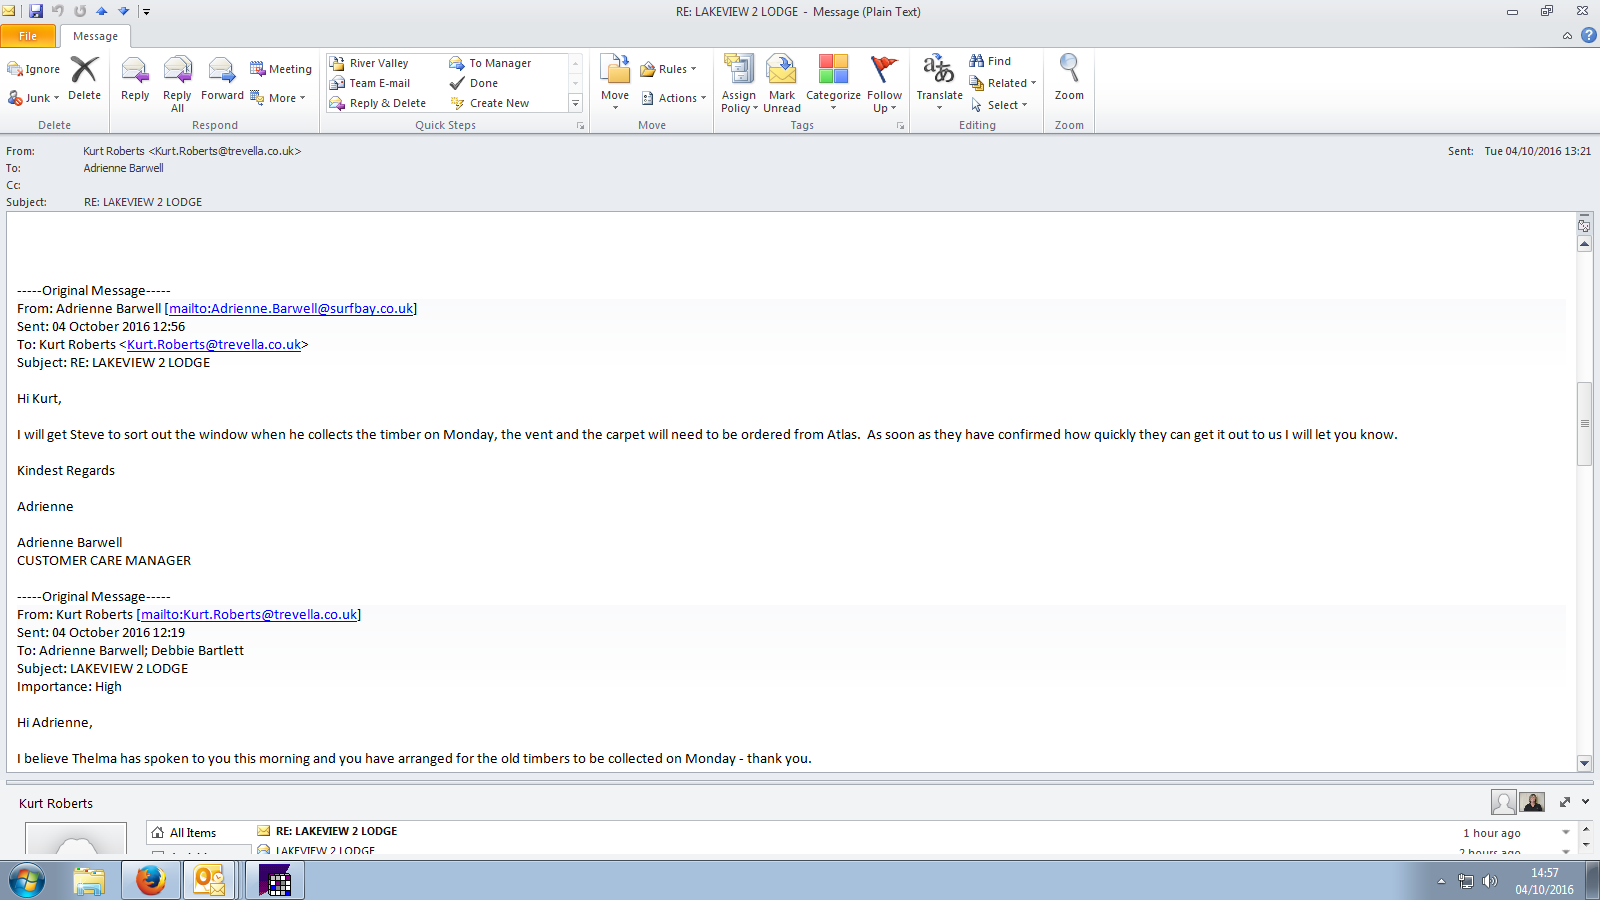Viewport: 1600px width, 900px height.
Task: Open the RE: LAKEVIEW 2 LODGE item in People Pane
Action: pos(336,831)
